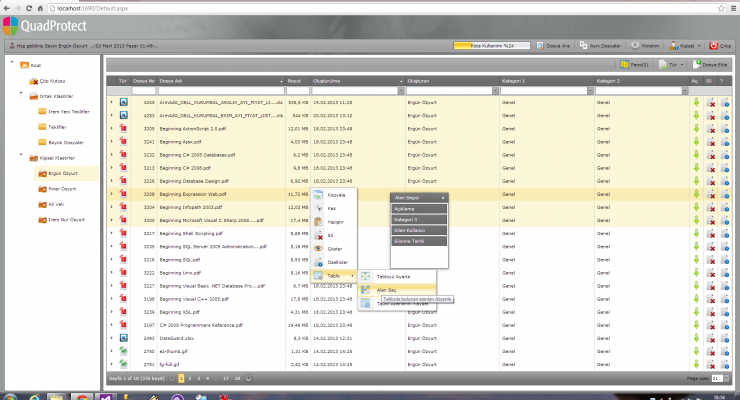Click delete icon for fg-full.gif row
740x400 pixels.
(711, 364)
